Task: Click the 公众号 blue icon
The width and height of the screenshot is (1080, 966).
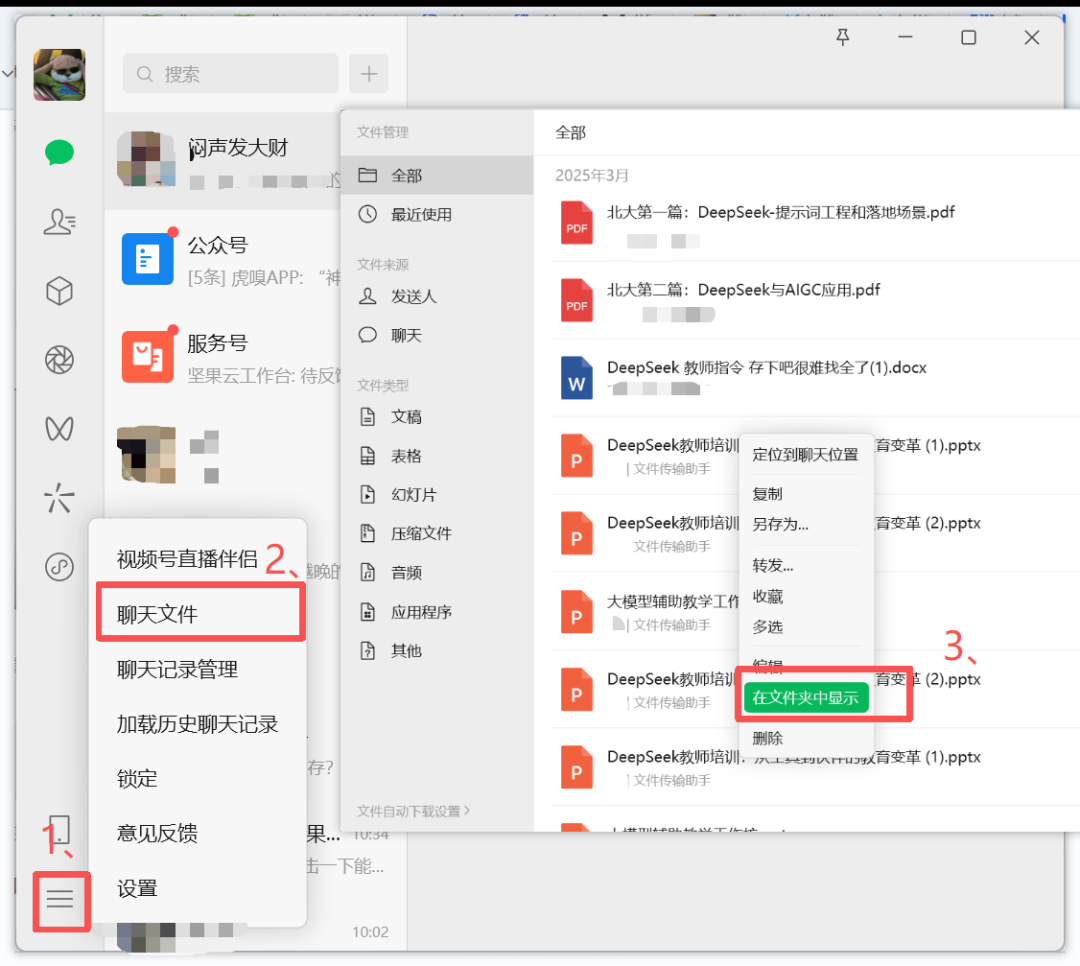Action: pos(147,259)
